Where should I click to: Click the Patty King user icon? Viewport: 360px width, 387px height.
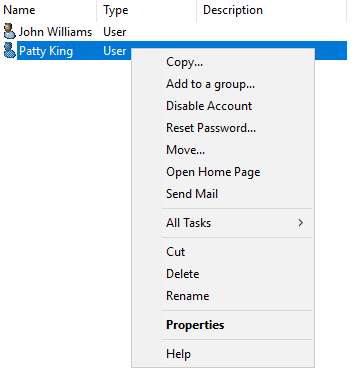click(9, 51)
